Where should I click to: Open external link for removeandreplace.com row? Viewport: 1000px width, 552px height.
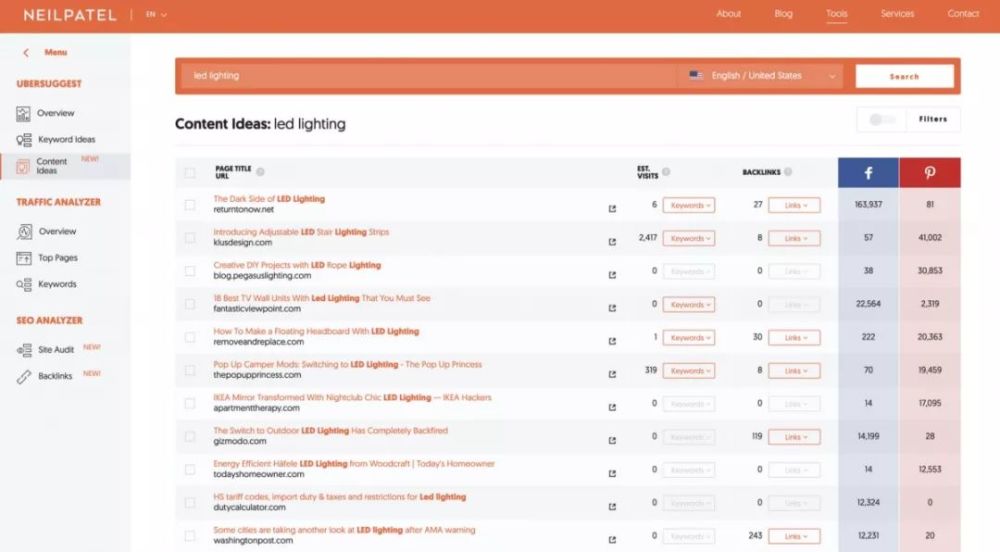tap(612, 341)
